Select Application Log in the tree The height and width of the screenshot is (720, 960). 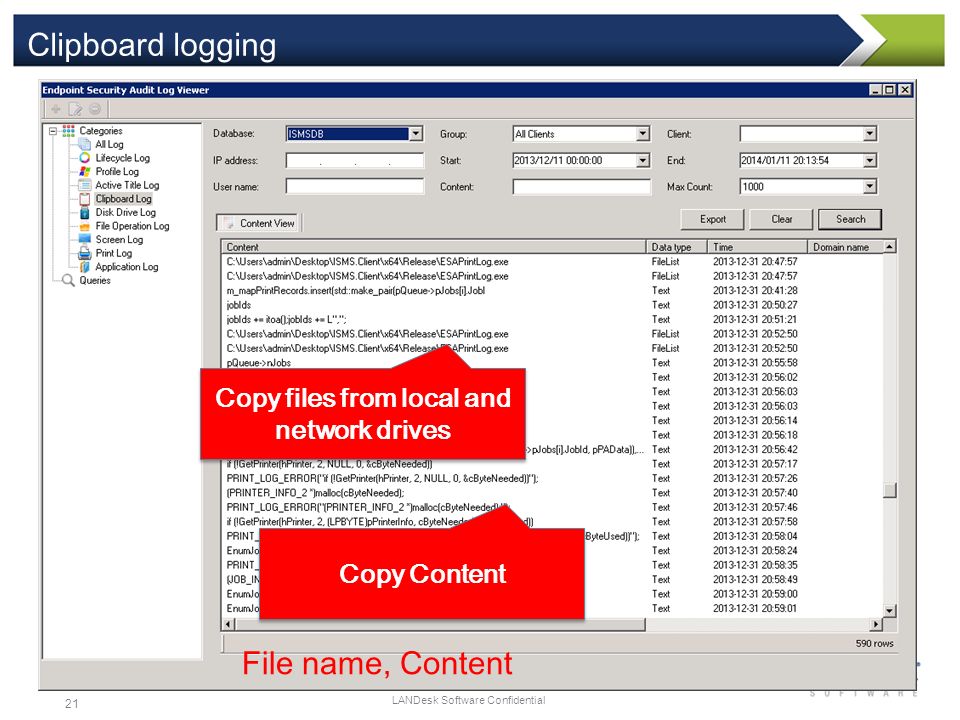click(x=127, y=267)
